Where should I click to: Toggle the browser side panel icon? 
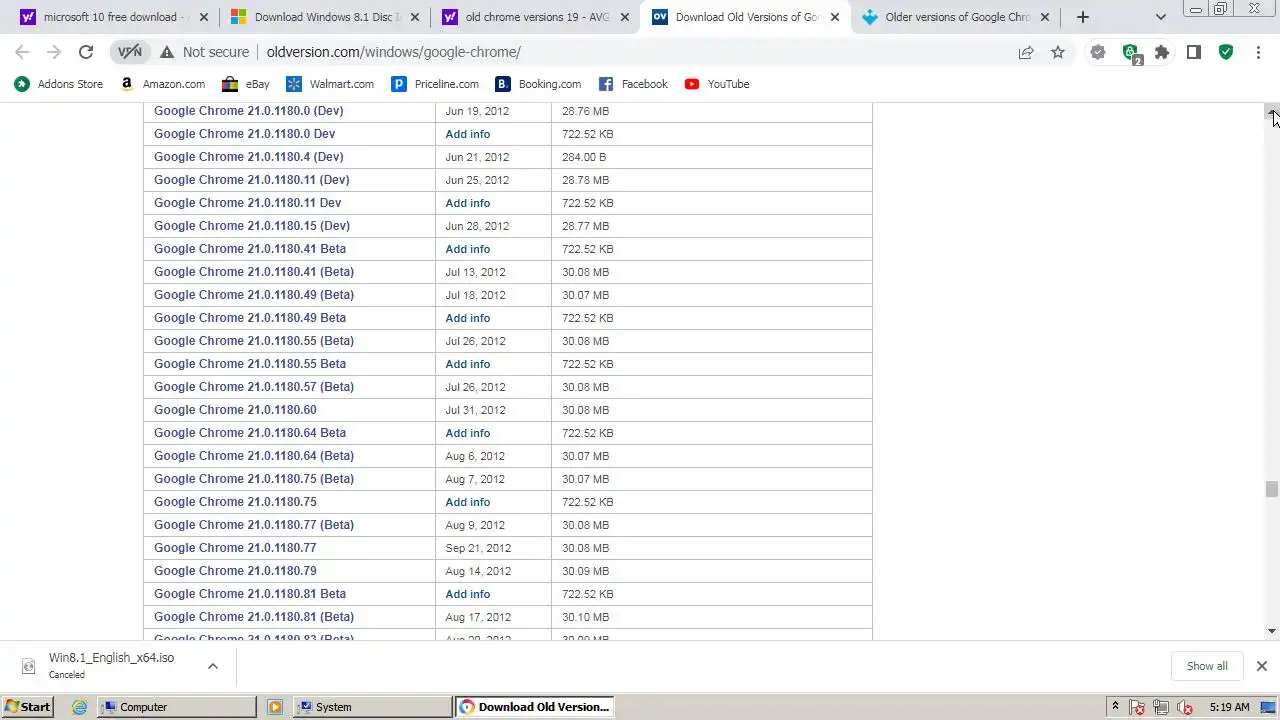(1194, 52)
